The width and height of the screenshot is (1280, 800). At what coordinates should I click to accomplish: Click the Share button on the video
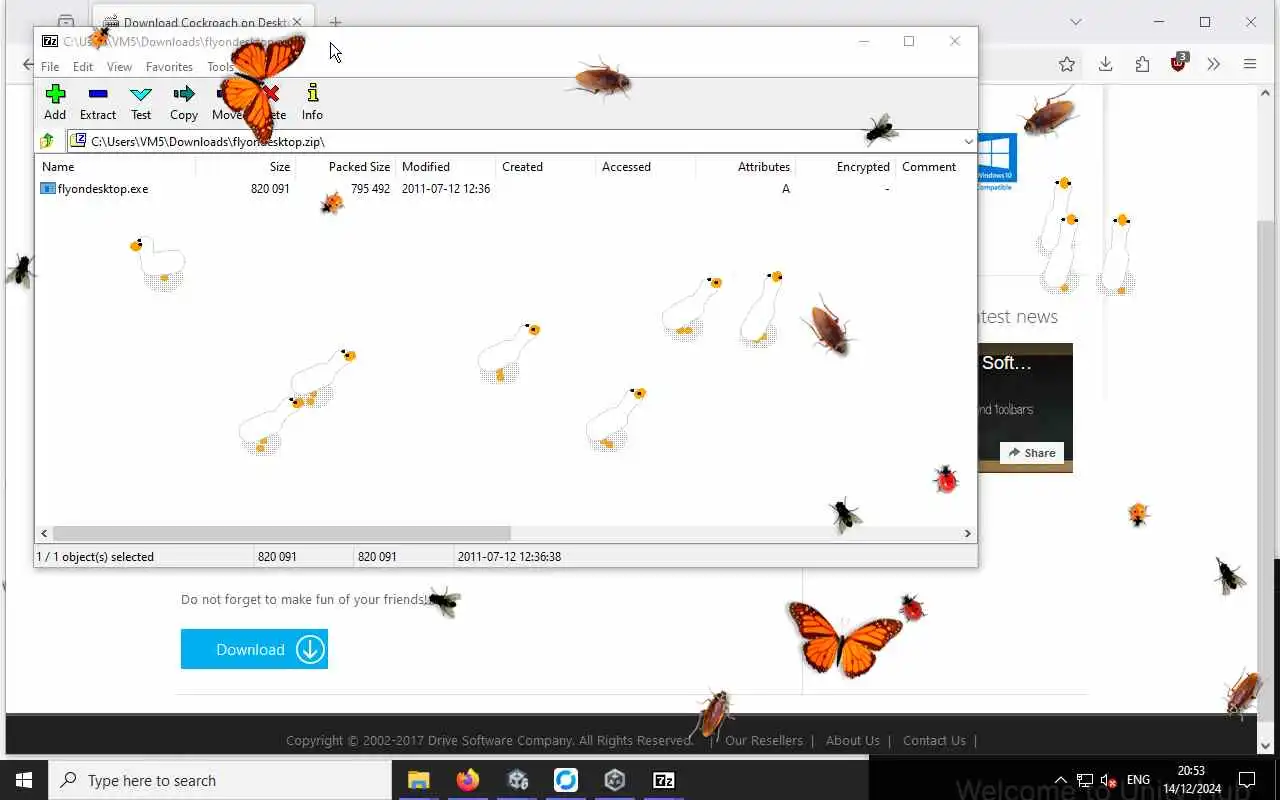[x=1032, y=453]
